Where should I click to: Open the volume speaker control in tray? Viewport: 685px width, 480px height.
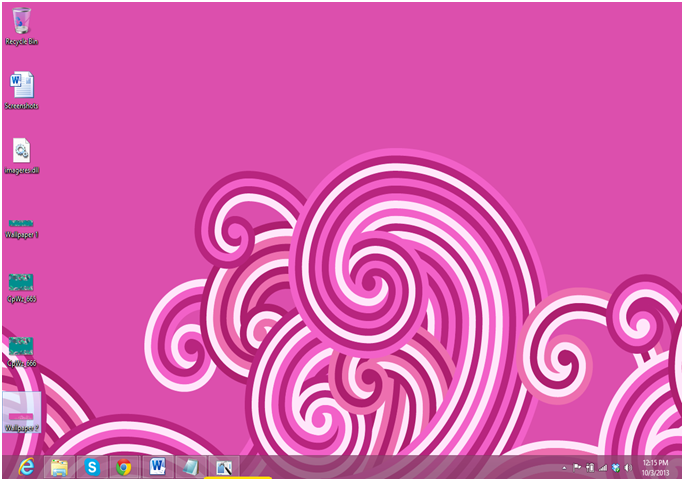(x=628, y=467)
